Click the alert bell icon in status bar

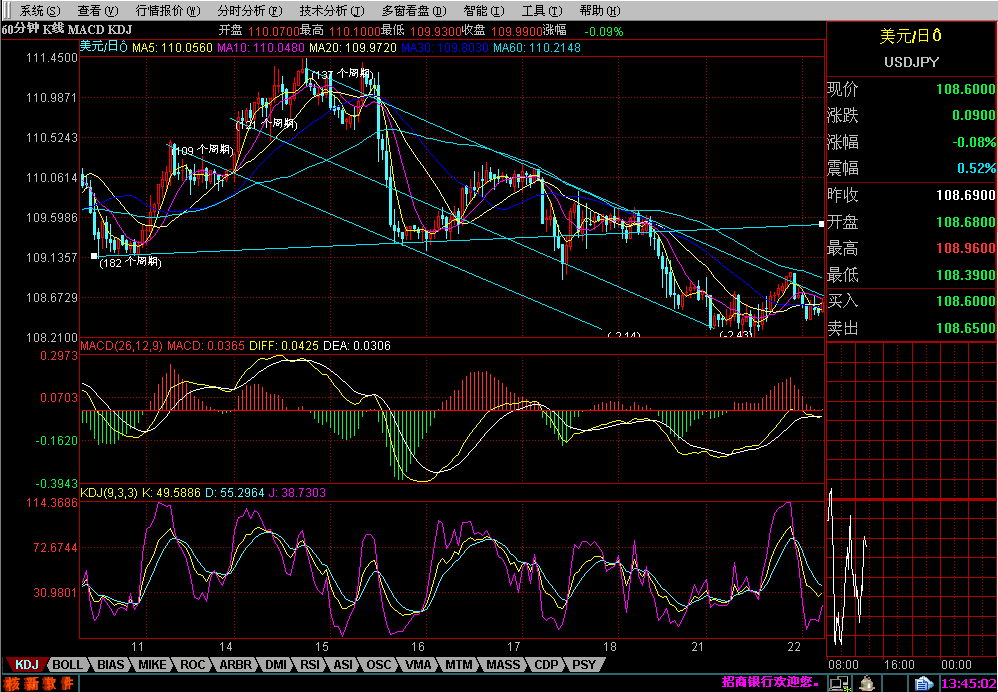coord(866,683)
